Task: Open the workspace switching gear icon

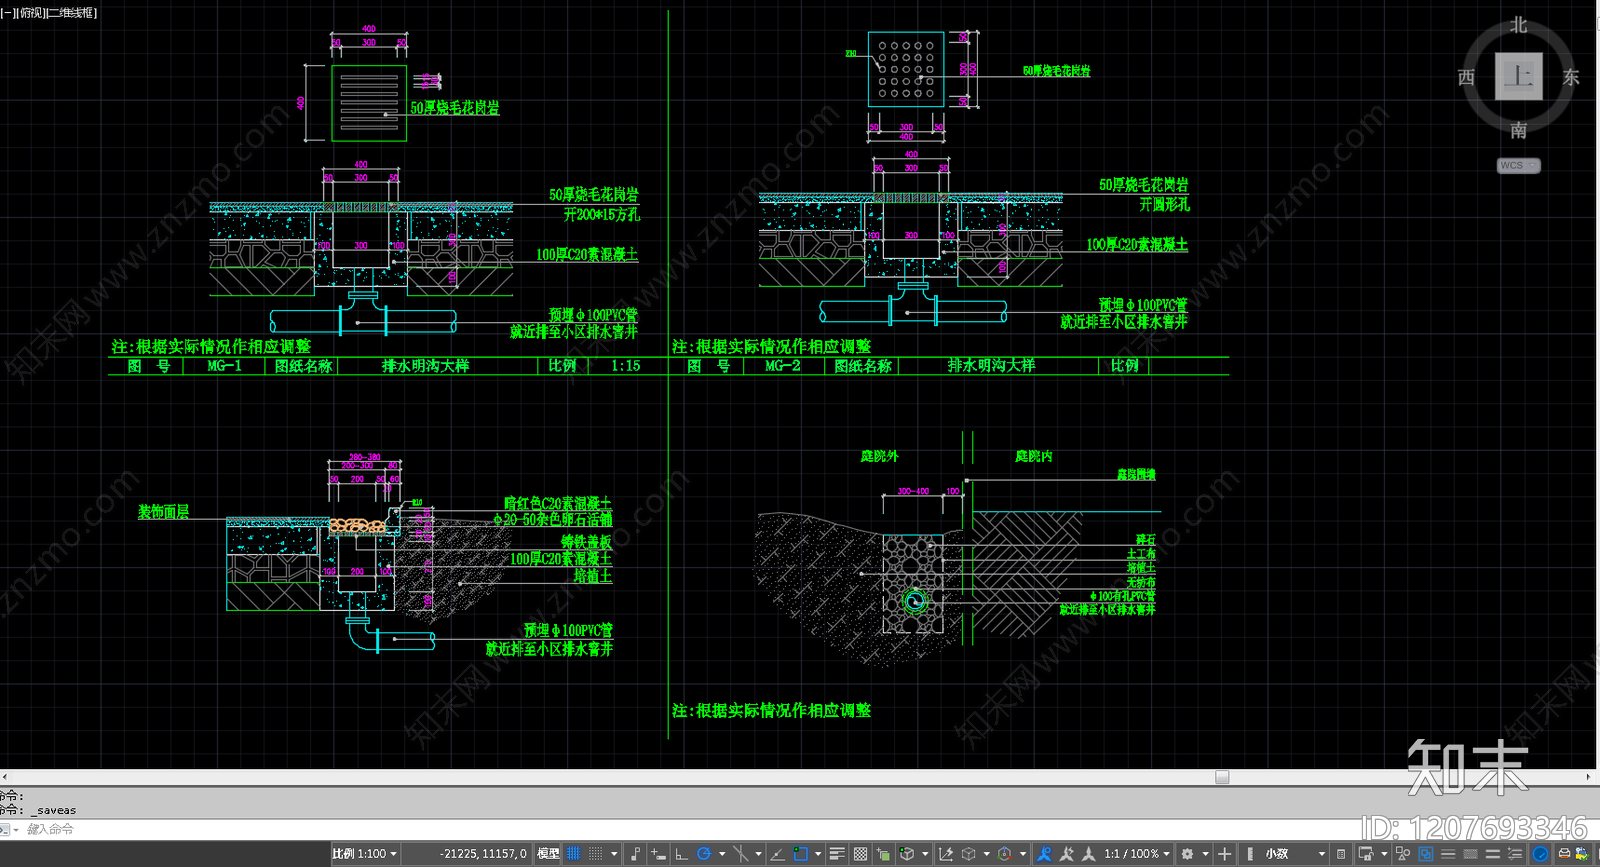Action: click(1188, 854)
